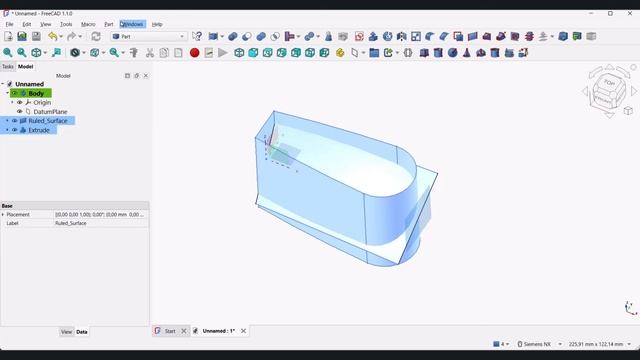Click the TOP face of navigation cube
Viewport: 640px width, 360px height.
tap(610, 83)
